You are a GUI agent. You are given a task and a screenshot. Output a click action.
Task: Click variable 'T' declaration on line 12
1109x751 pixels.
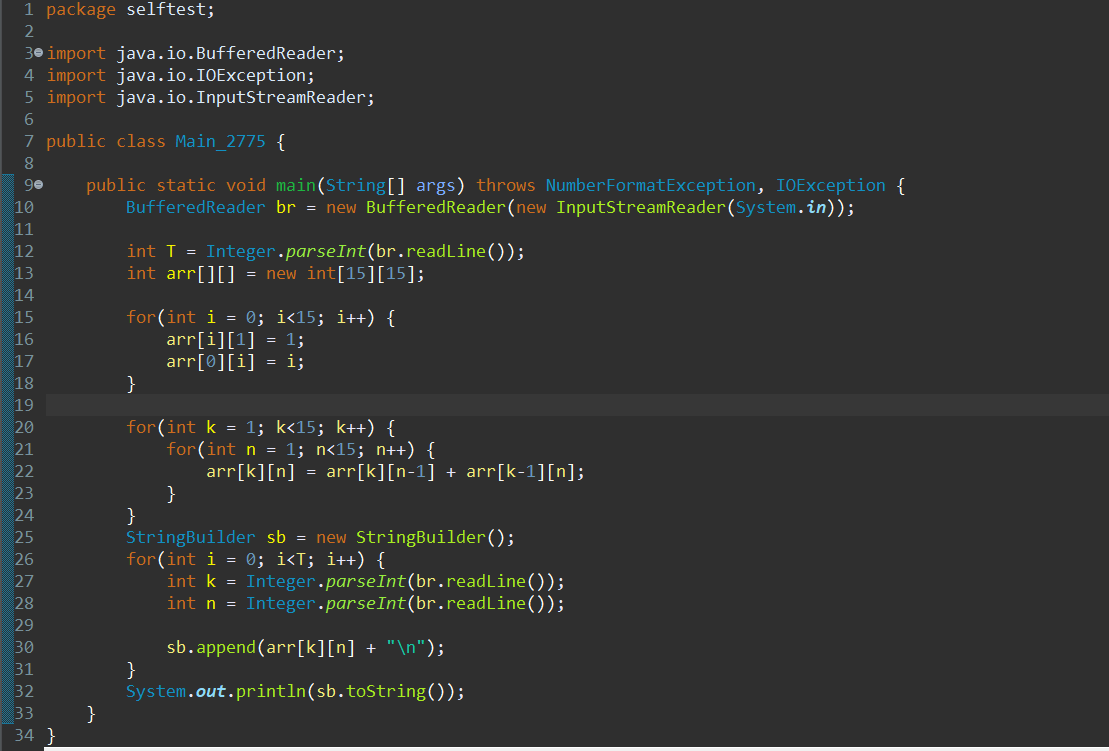coord(170,251)
